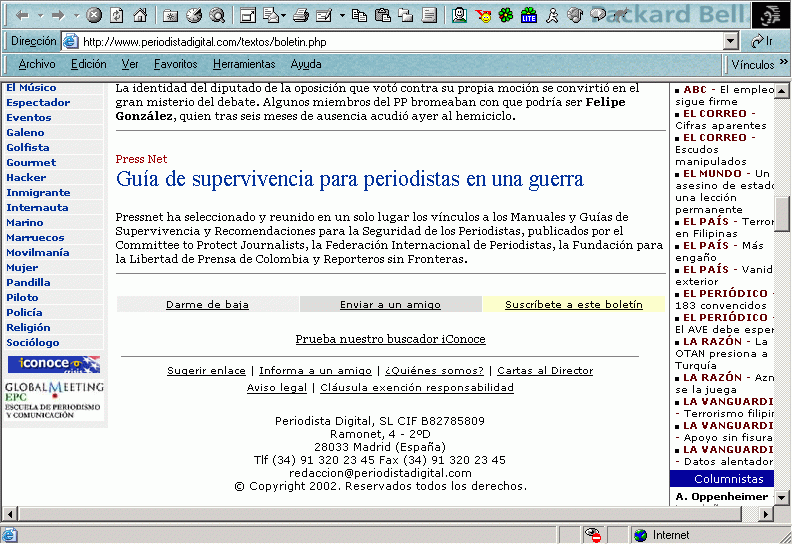The width and height of the screenshot is (792, 544).
Task: Open the Favorites folder toolbar icon
Action: point(170,16)
